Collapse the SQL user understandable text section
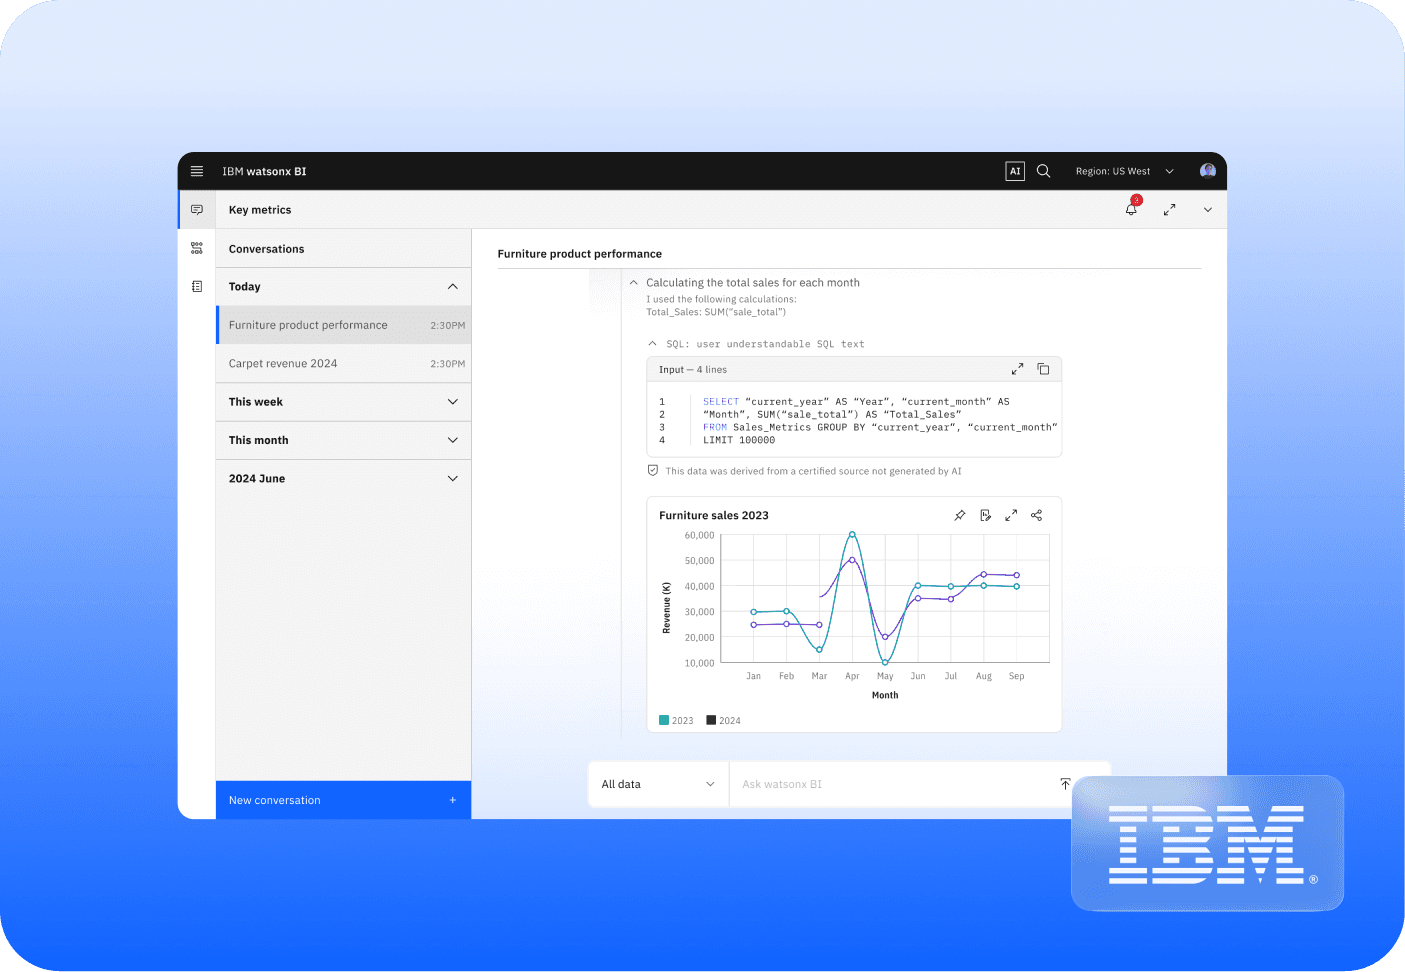The height and width of the screenshot is (972, 1405). [653, 344]
